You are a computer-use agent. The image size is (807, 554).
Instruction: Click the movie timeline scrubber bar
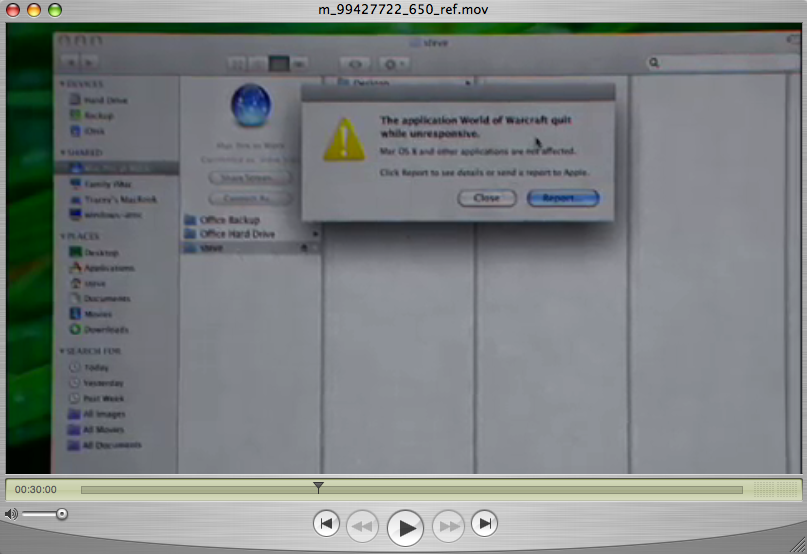412,490
